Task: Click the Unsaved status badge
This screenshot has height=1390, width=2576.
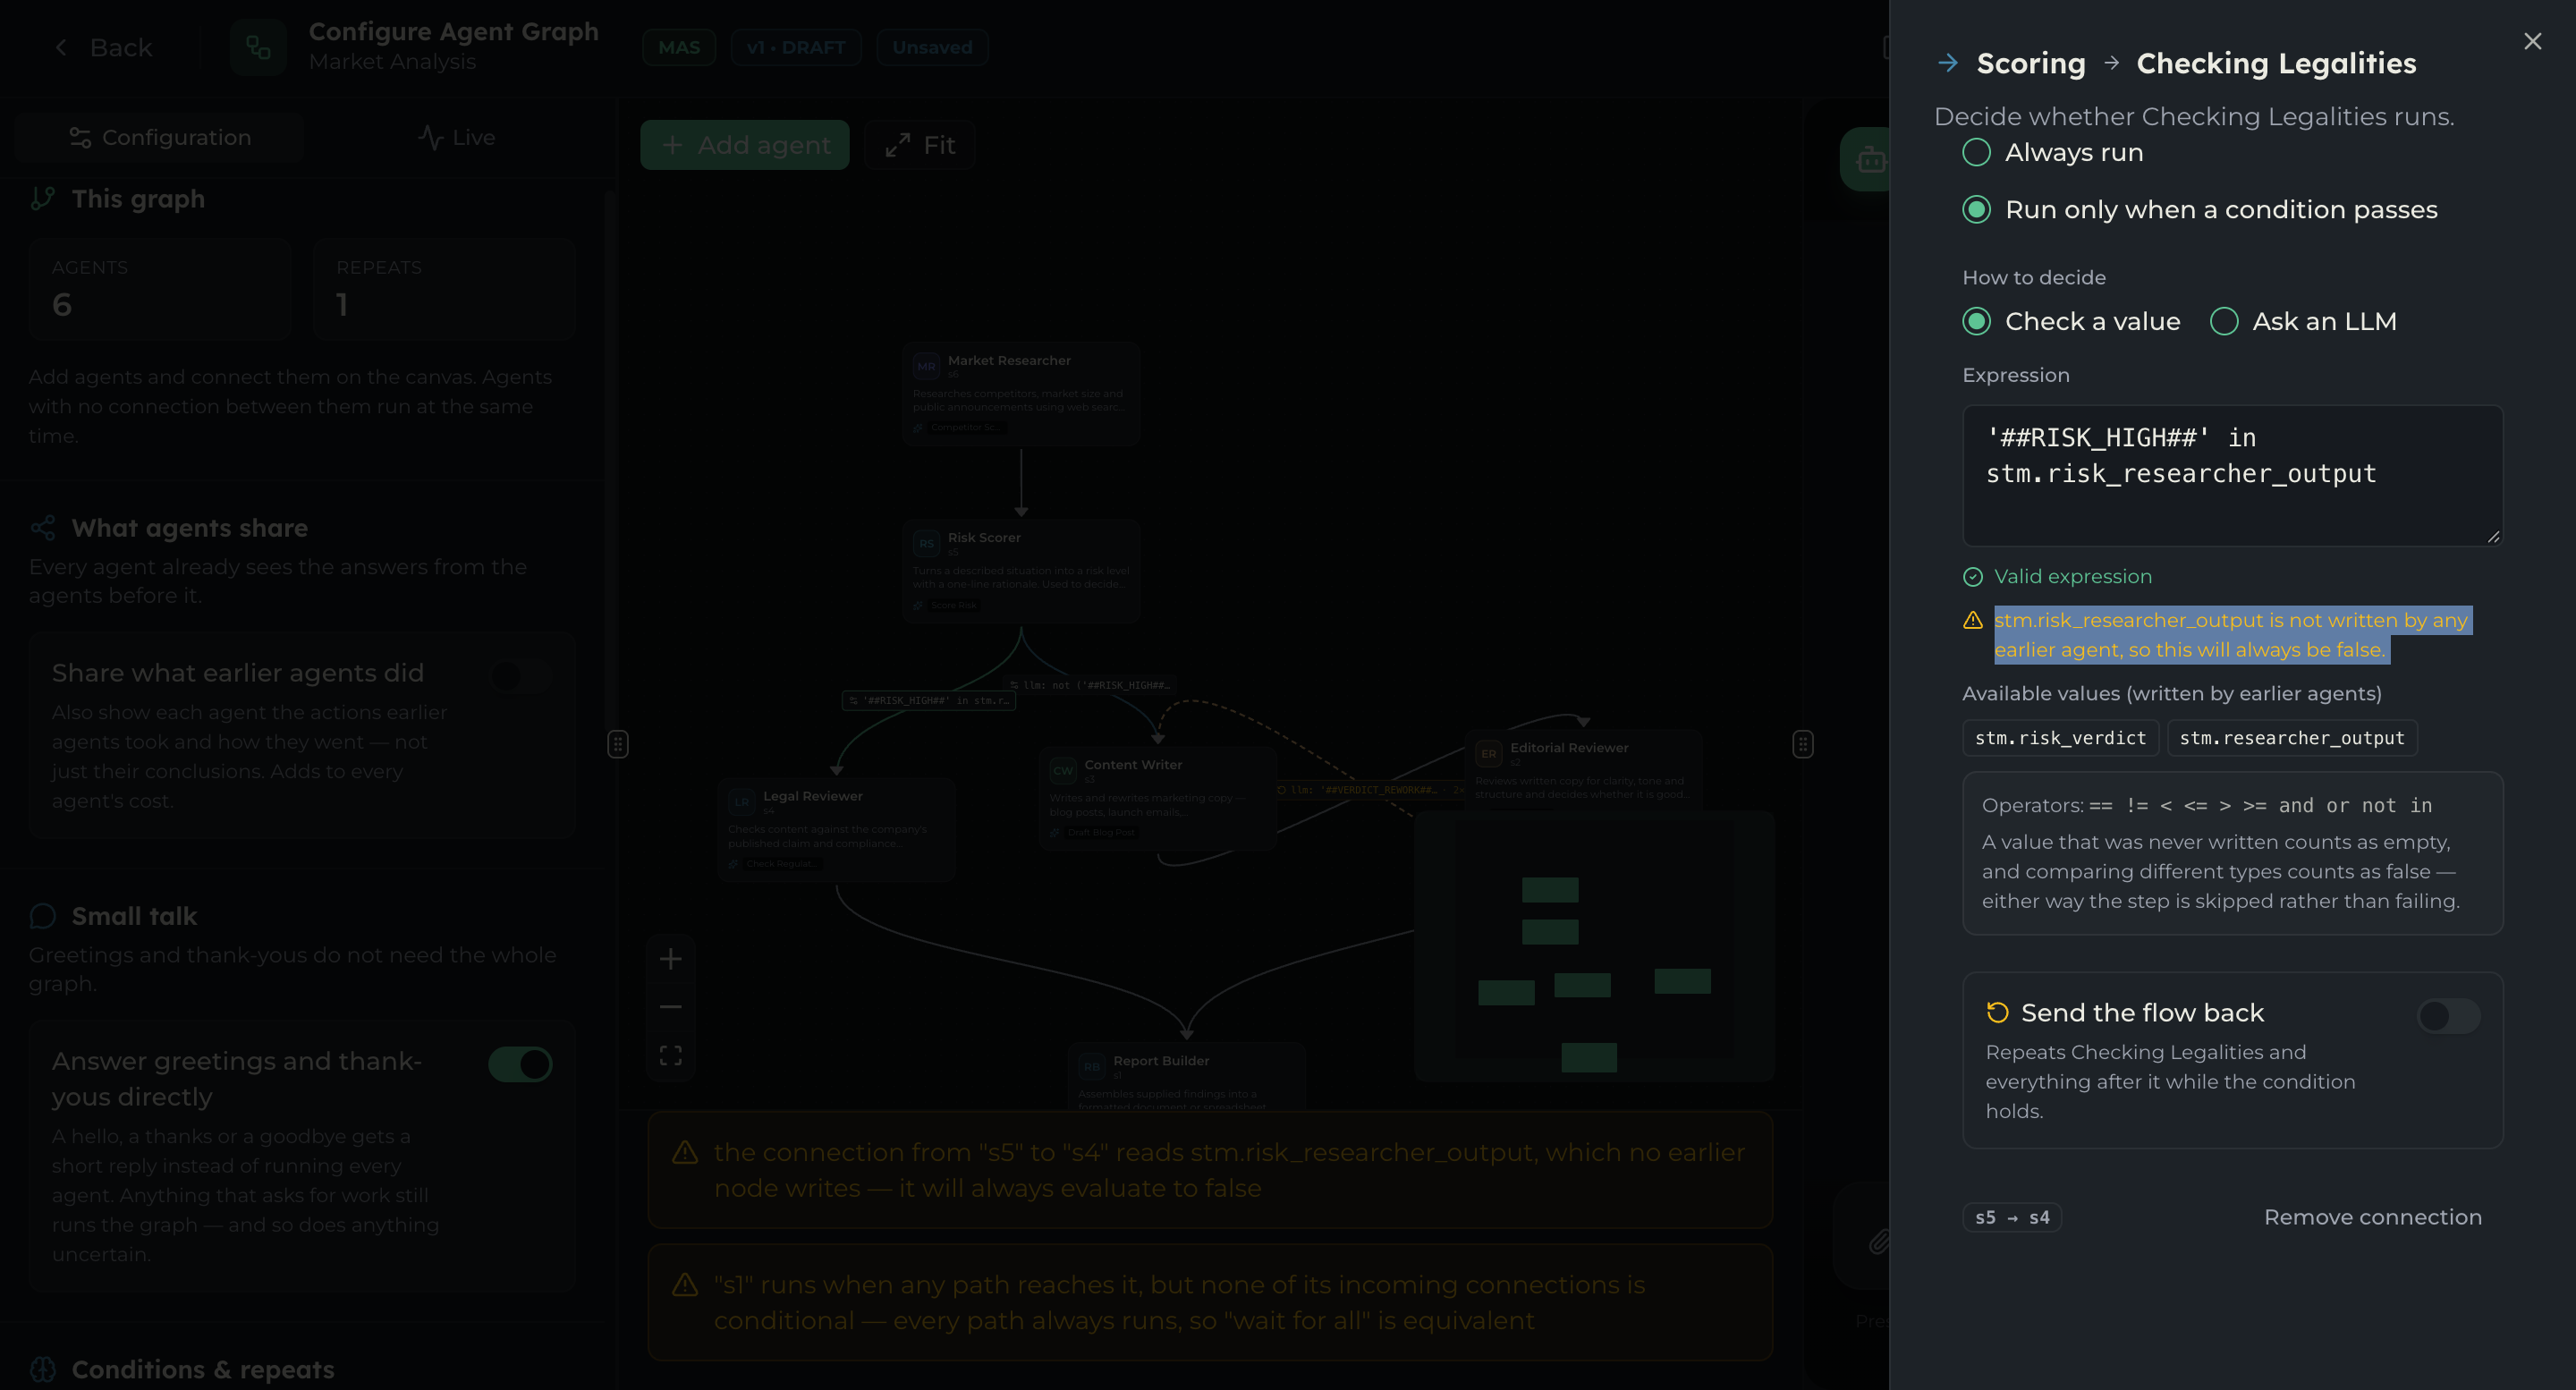Action: pos(931,47)
